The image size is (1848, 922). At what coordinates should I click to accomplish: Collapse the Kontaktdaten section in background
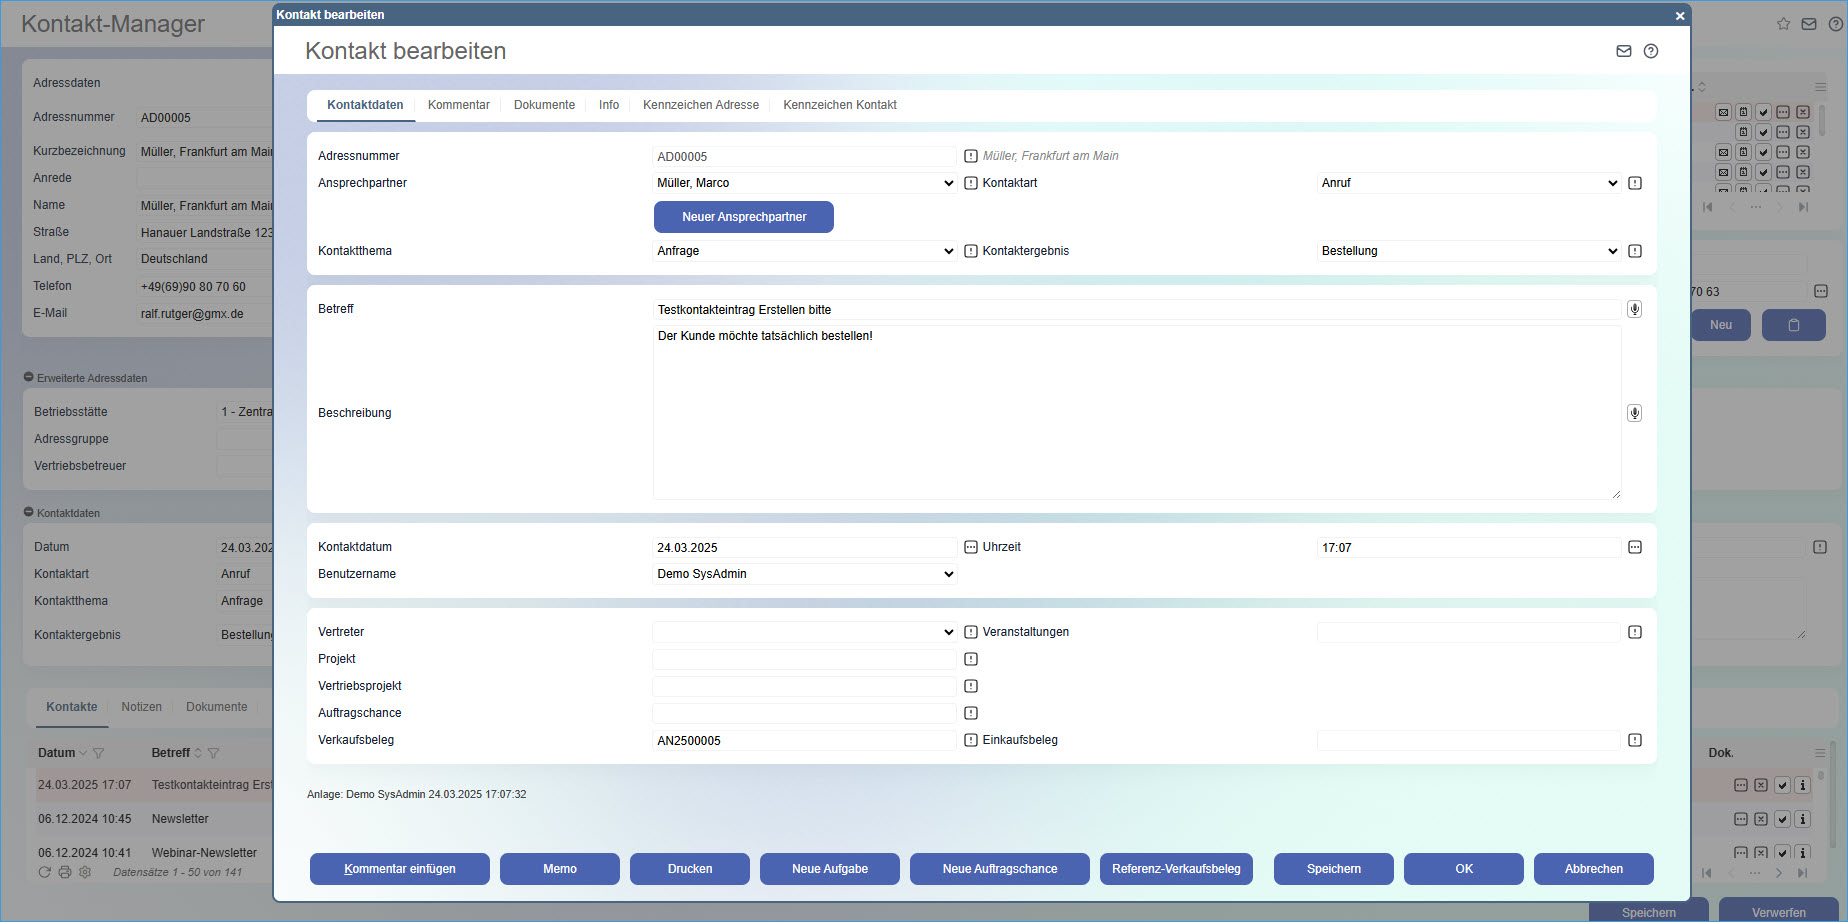tap(29, 512)
